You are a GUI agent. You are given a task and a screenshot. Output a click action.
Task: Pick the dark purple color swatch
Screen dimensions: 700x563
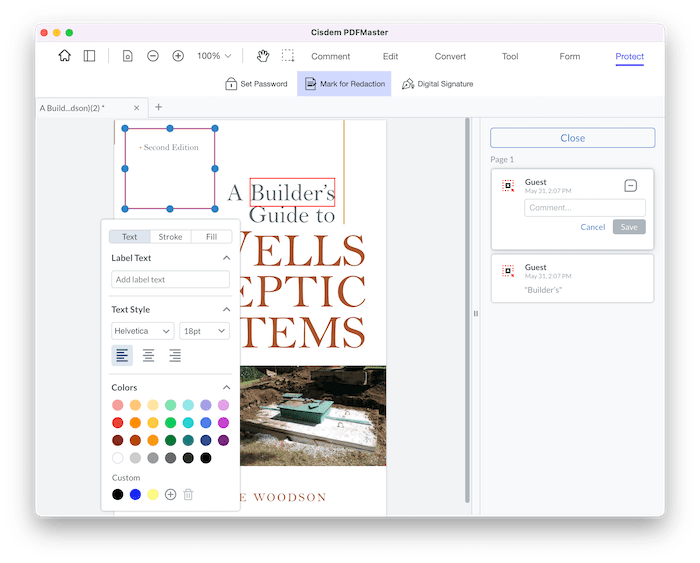pyautogui.click(x=223, y=440)
